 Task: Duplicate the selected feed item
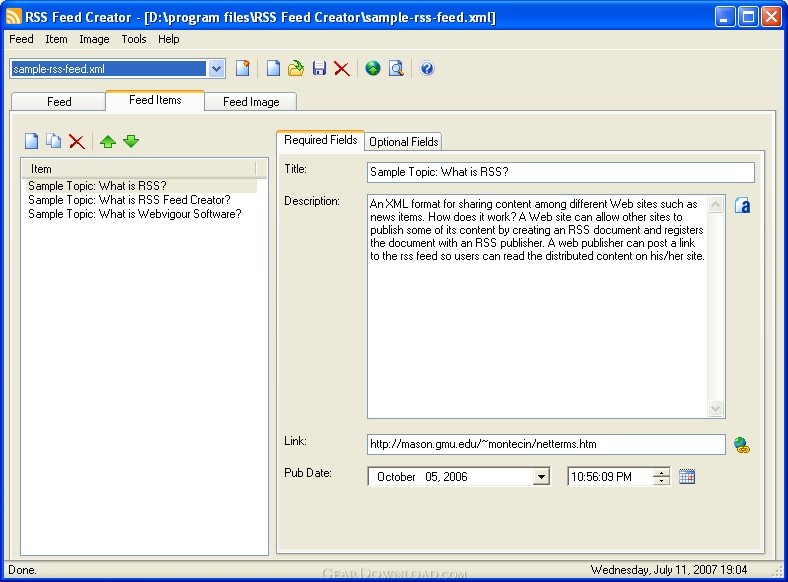tap(54, 141)
